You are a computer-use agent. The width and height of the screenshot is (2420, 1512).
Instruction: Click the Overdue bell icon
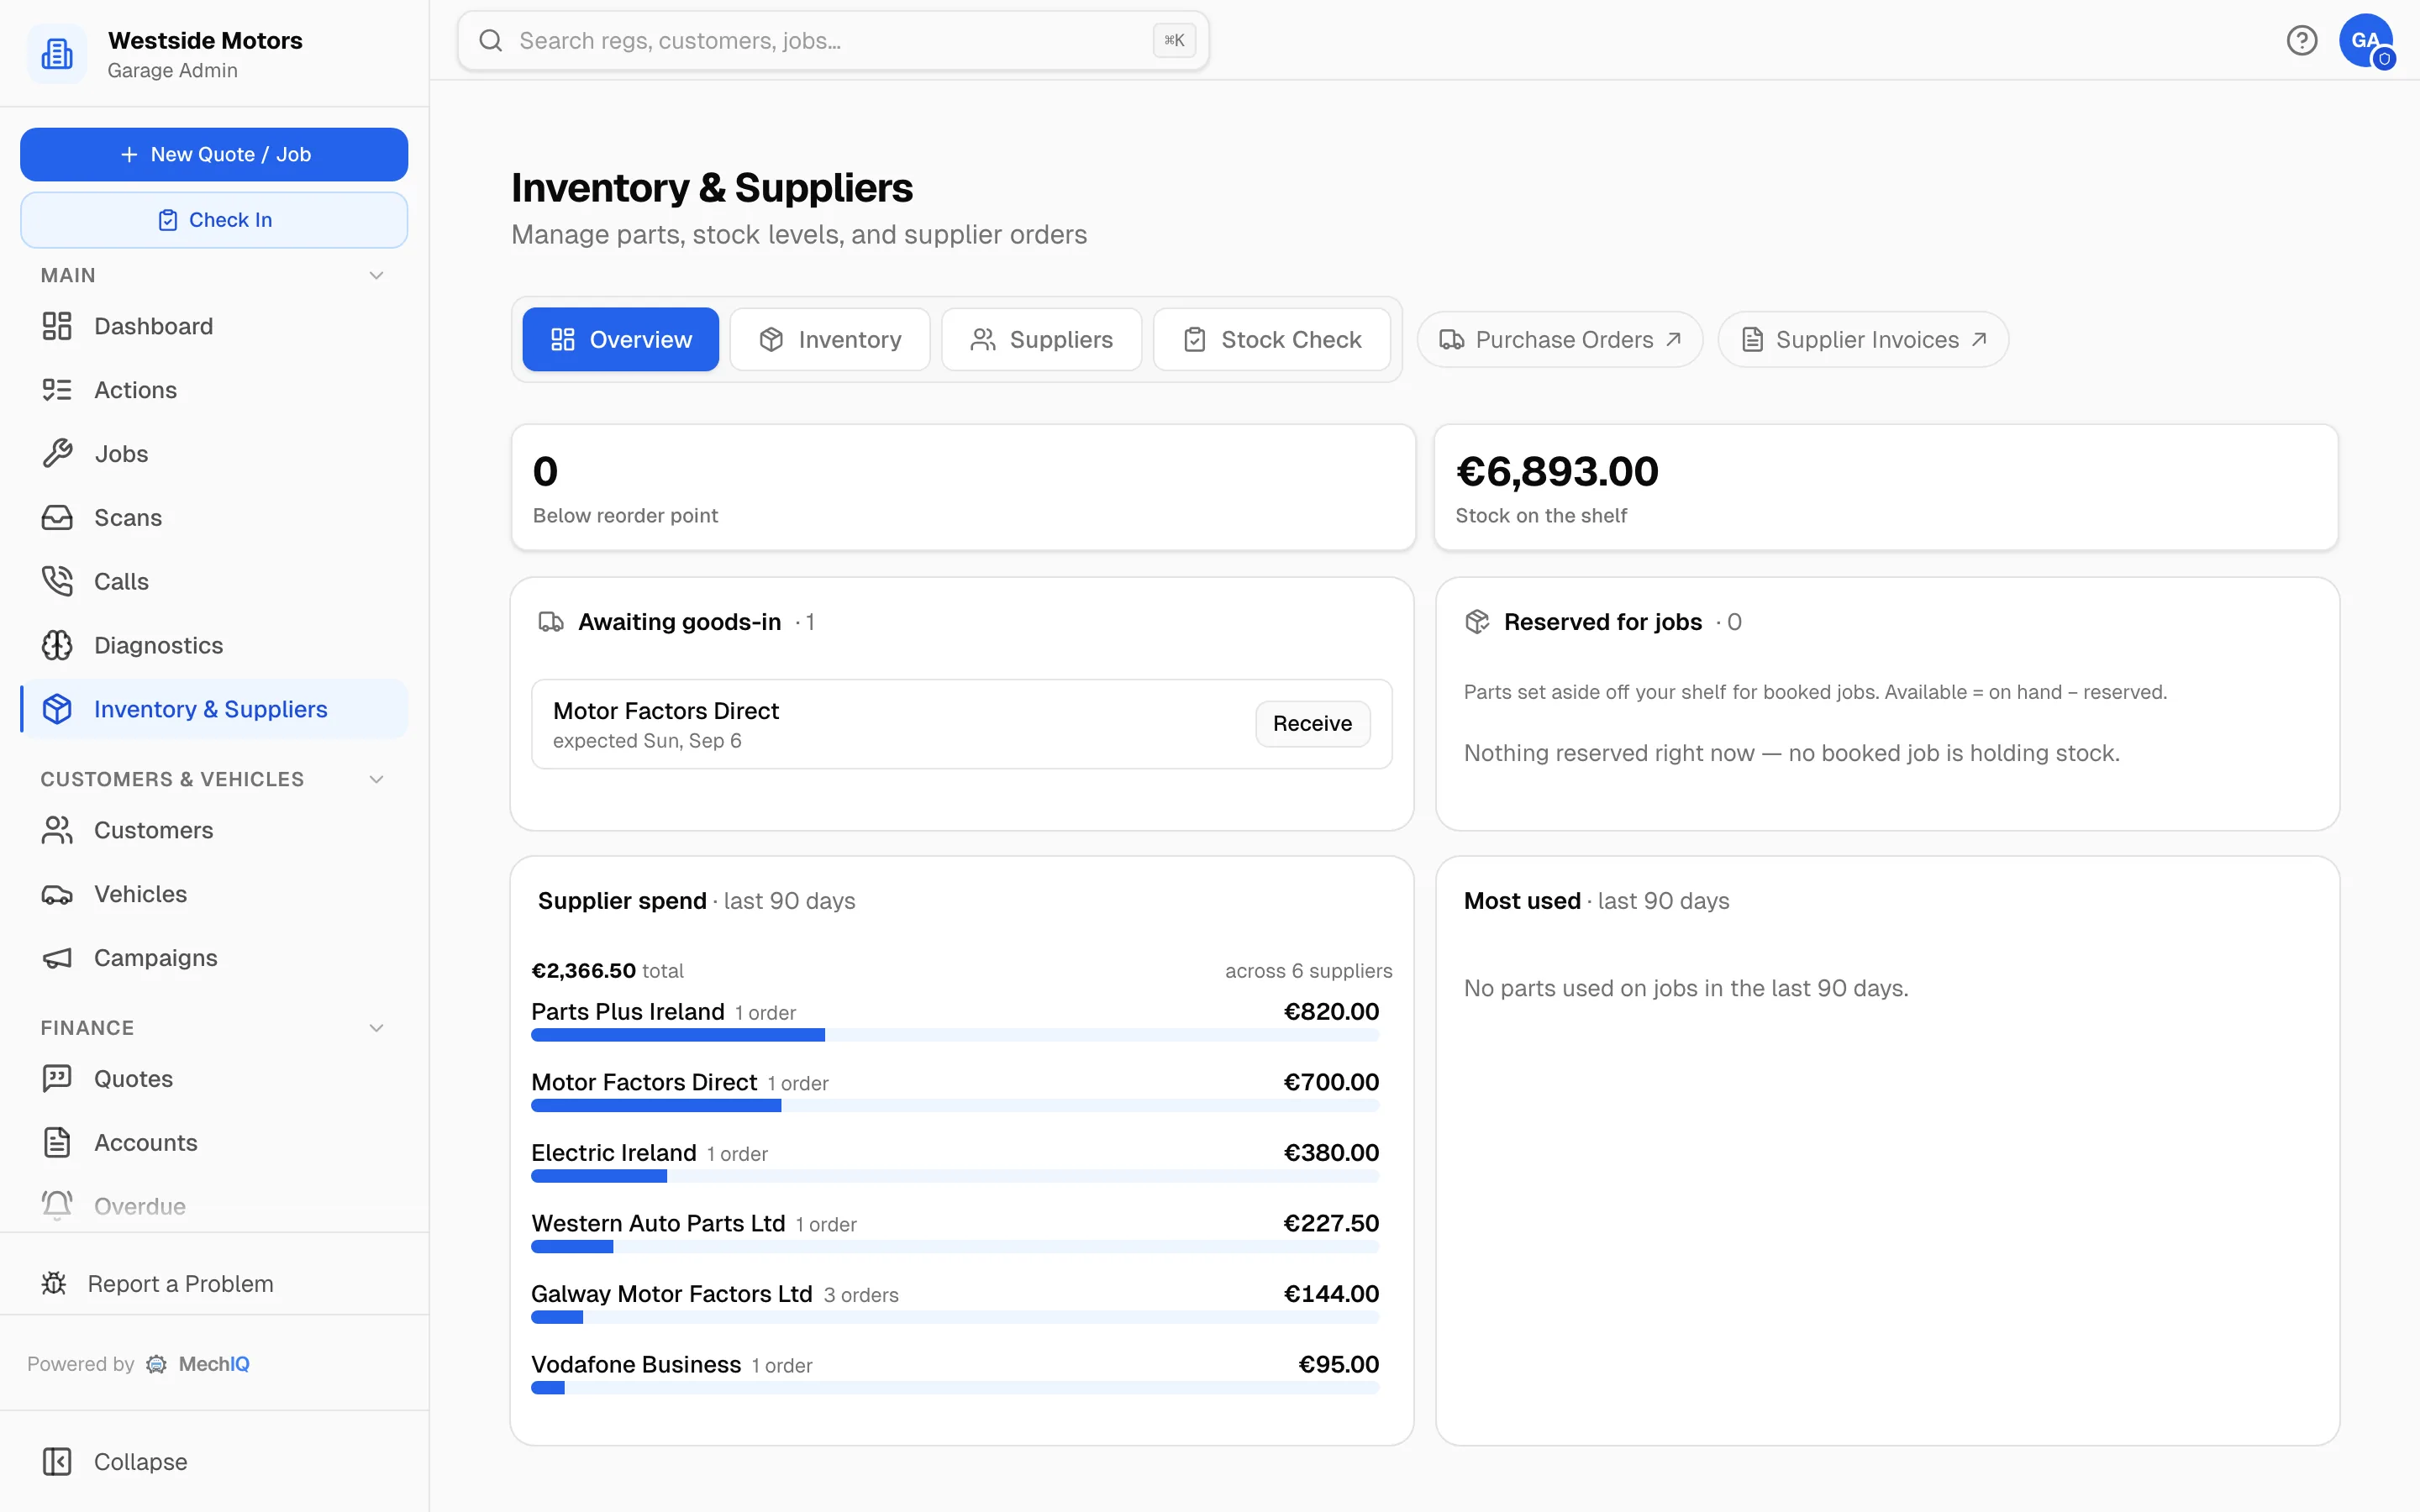(57, 1206)
